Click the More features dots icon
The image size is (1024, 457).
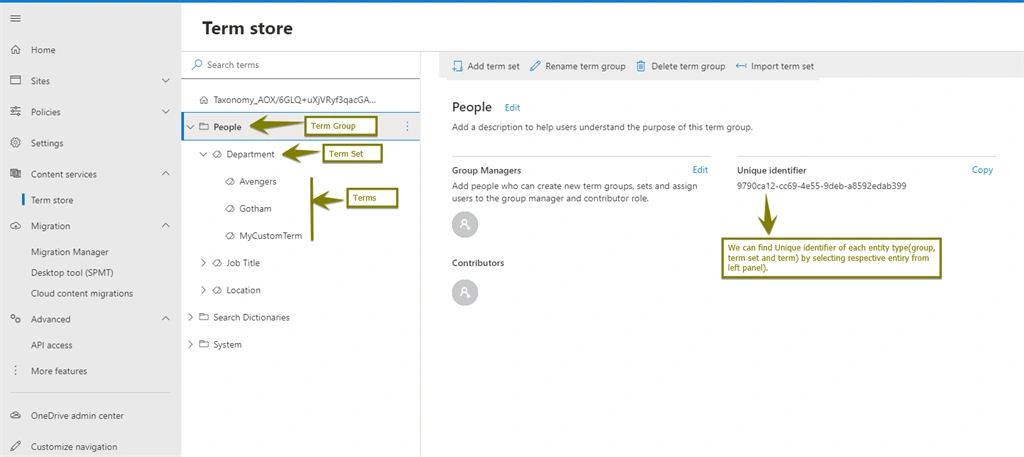pyautogui.click(x=16, y=371)
